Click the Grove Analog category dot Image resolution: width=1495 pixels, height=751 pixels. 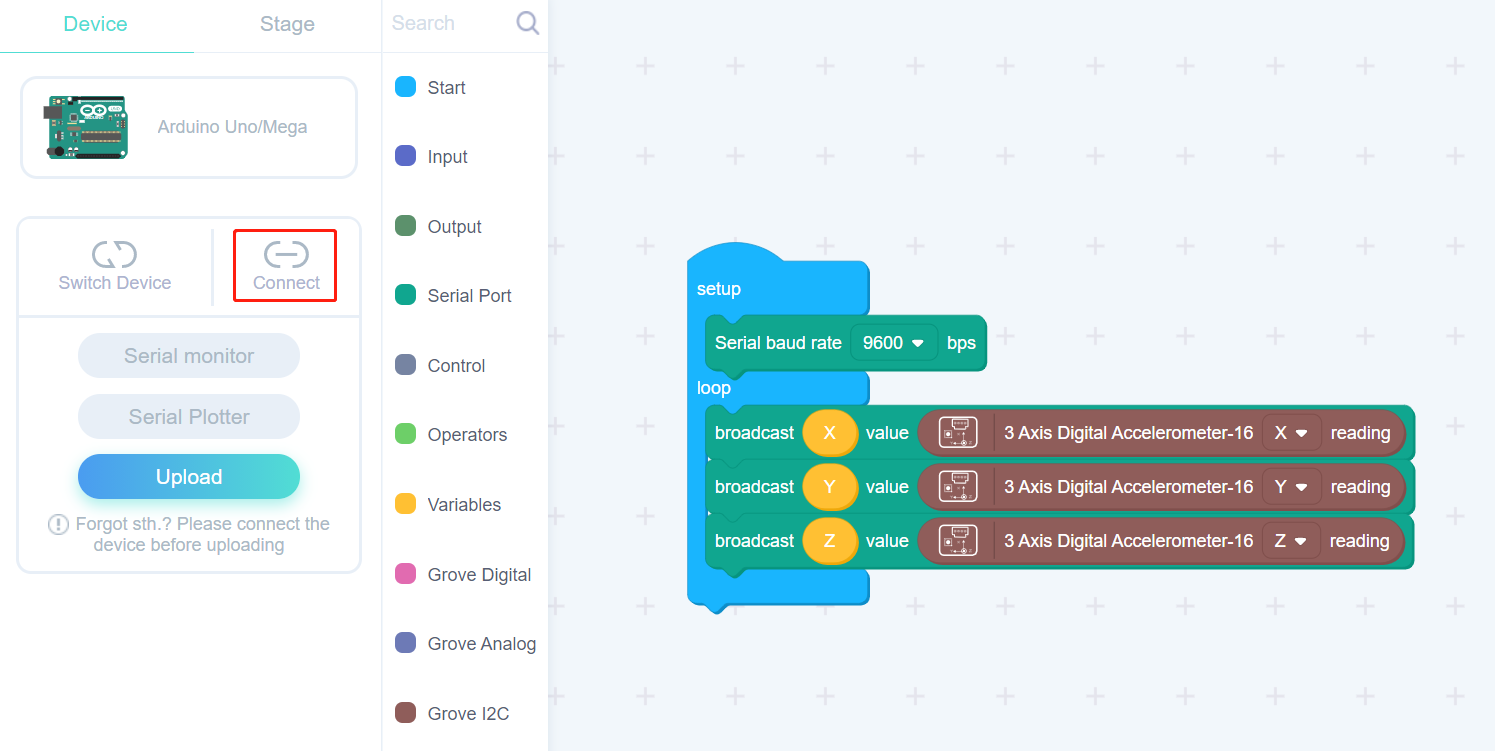click(405, 643)
